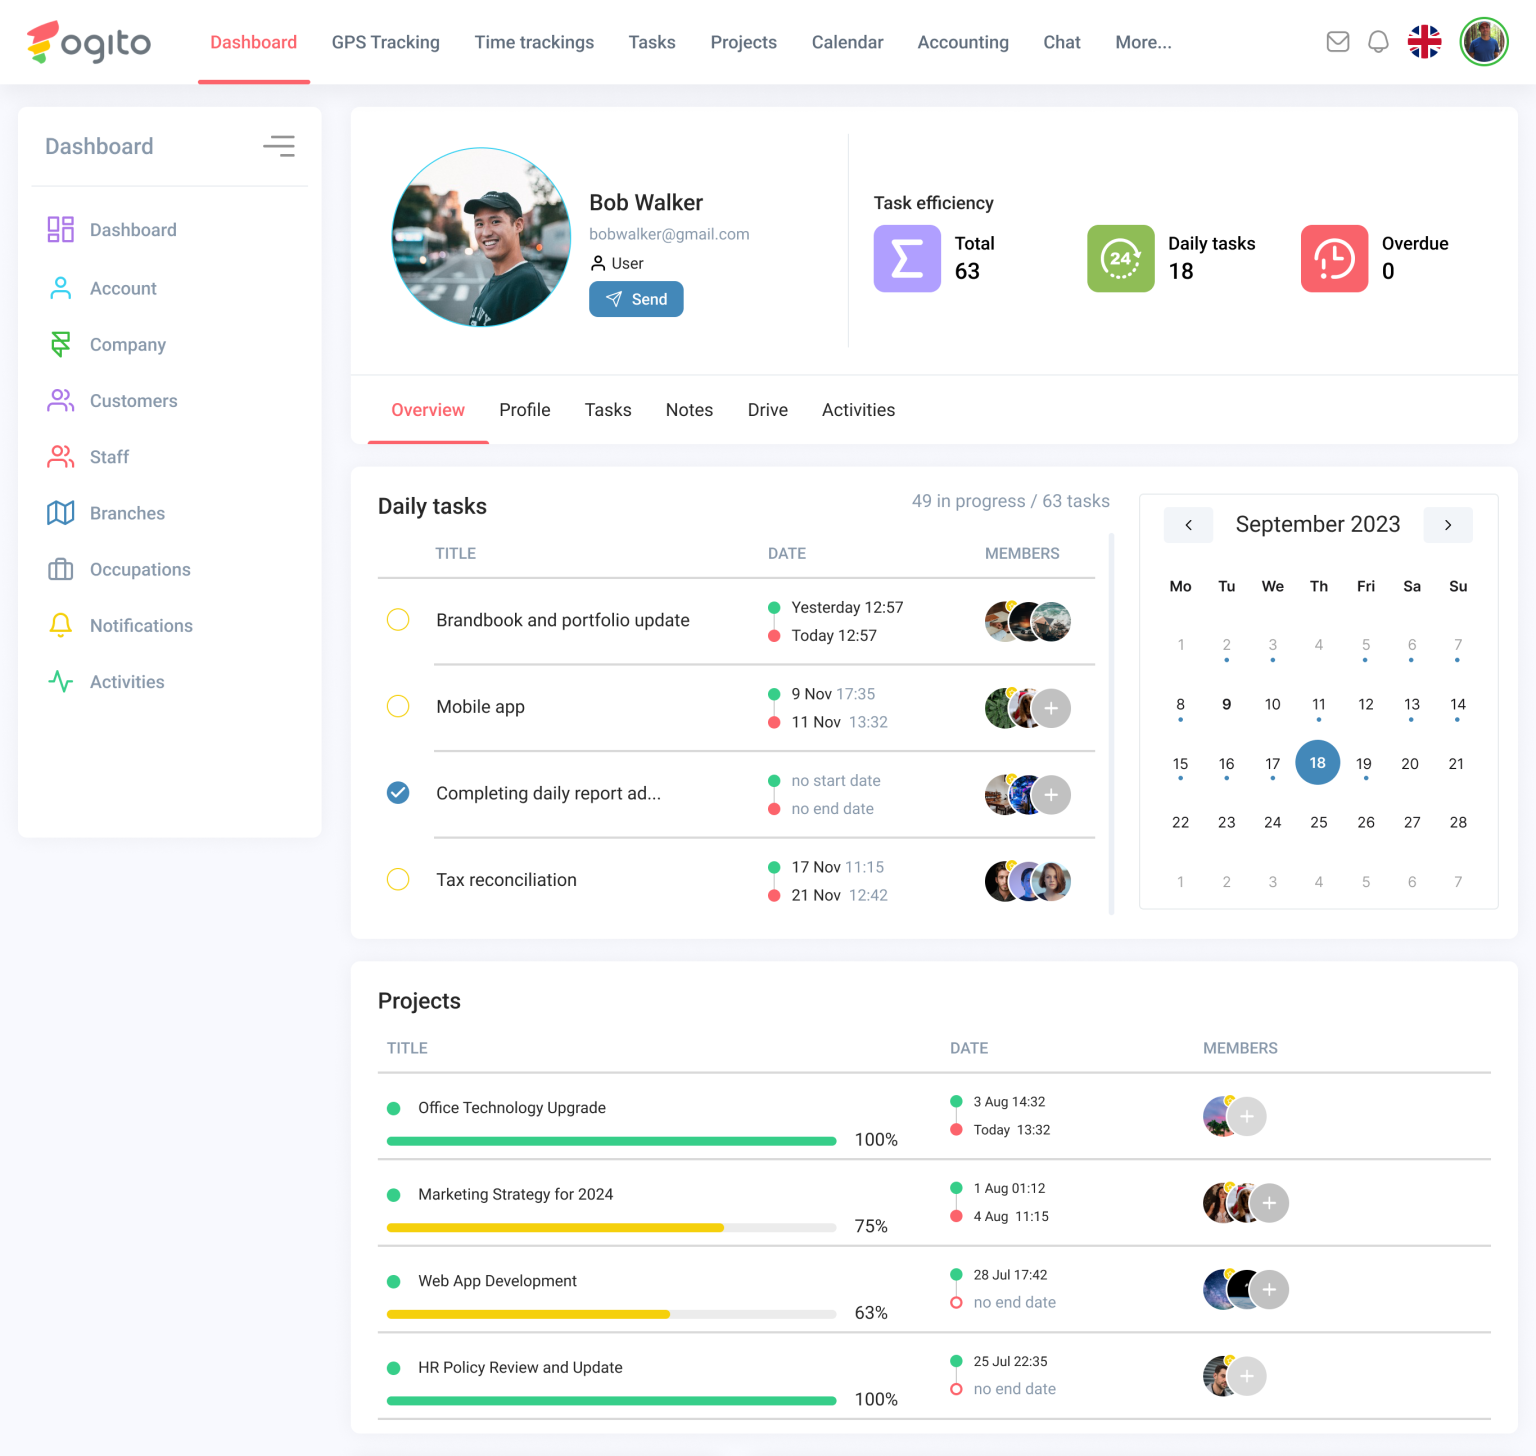Open GPS Tracking from the top menu
This screenshot has width=1536, height=1456.
[385, 42]
